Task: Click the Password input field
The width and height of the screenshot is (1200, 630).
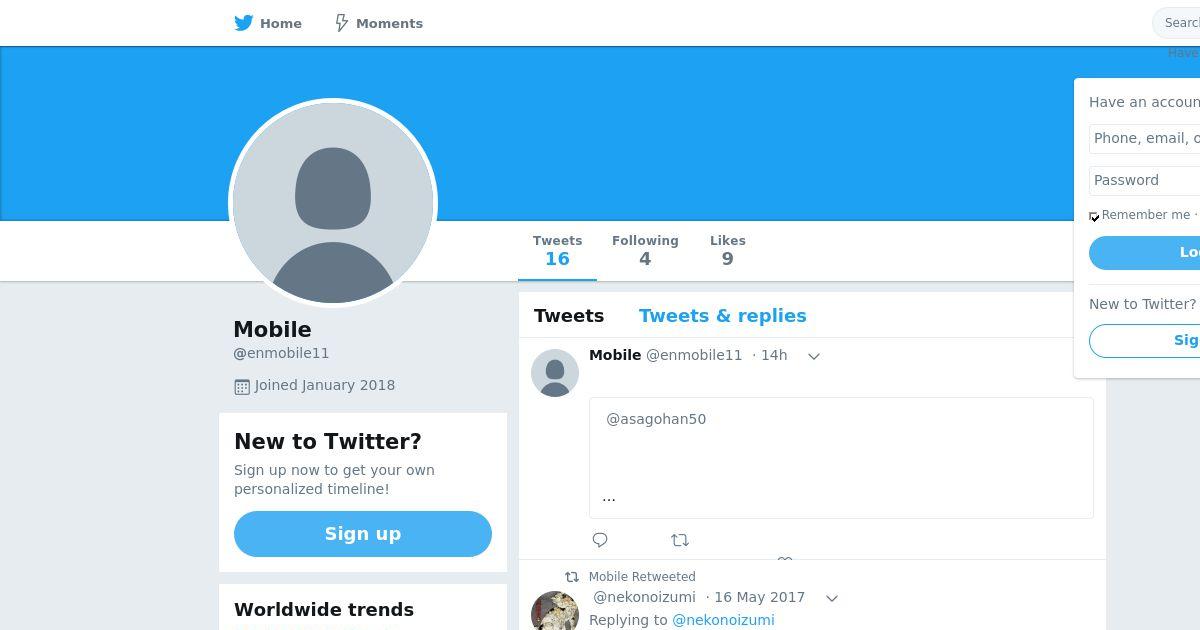Action: (x=1144, y=180)
